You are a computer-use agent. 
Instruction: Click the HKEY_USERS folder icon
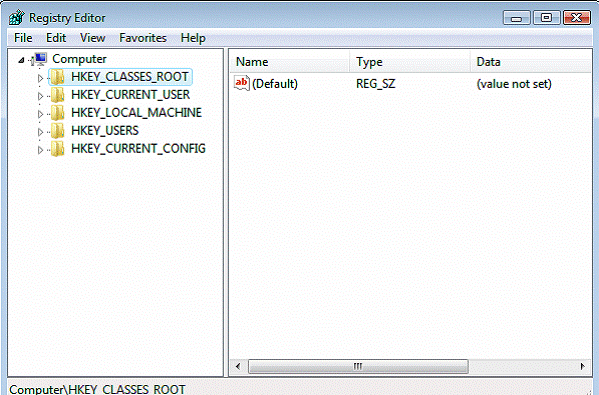(x=57, y=131)
